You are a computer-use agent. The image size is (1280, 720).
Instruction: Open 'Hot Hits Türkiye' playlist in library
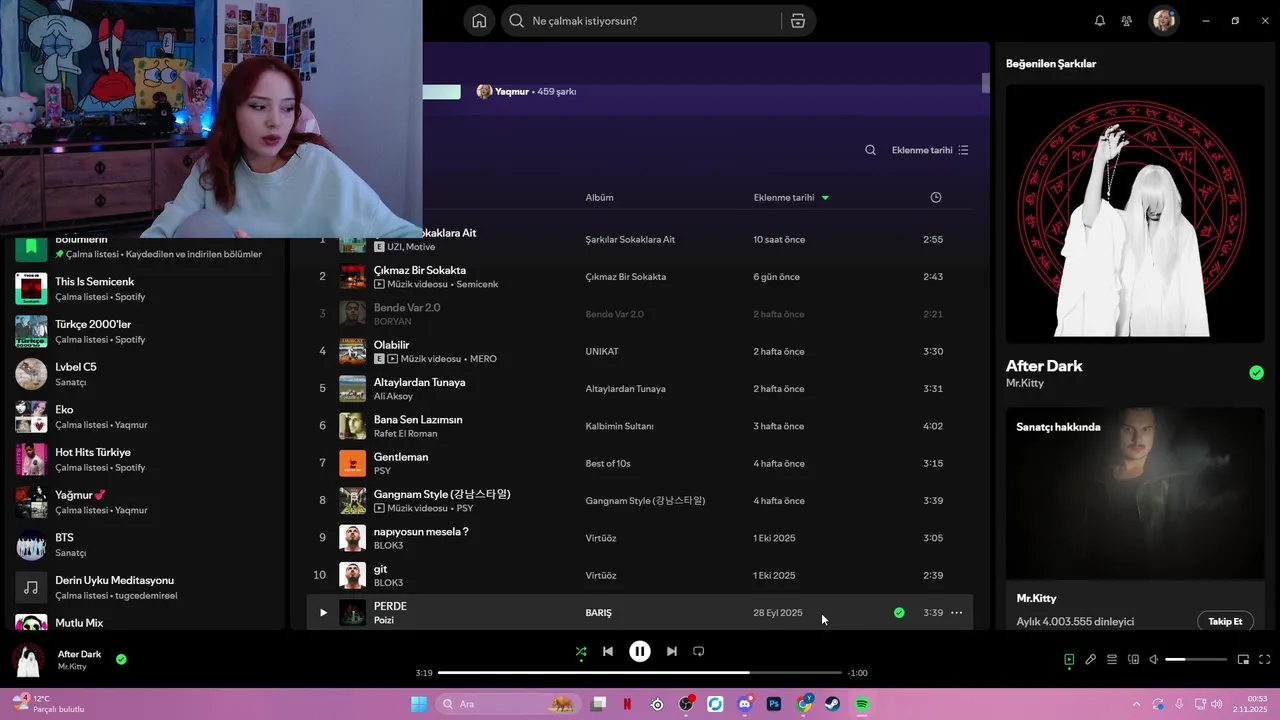tap(145, 459)
